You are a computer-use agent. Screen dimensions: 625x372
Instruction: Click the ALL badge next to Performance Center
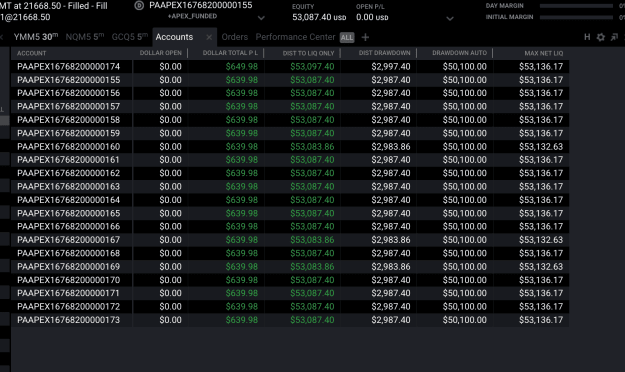[347, 37]
